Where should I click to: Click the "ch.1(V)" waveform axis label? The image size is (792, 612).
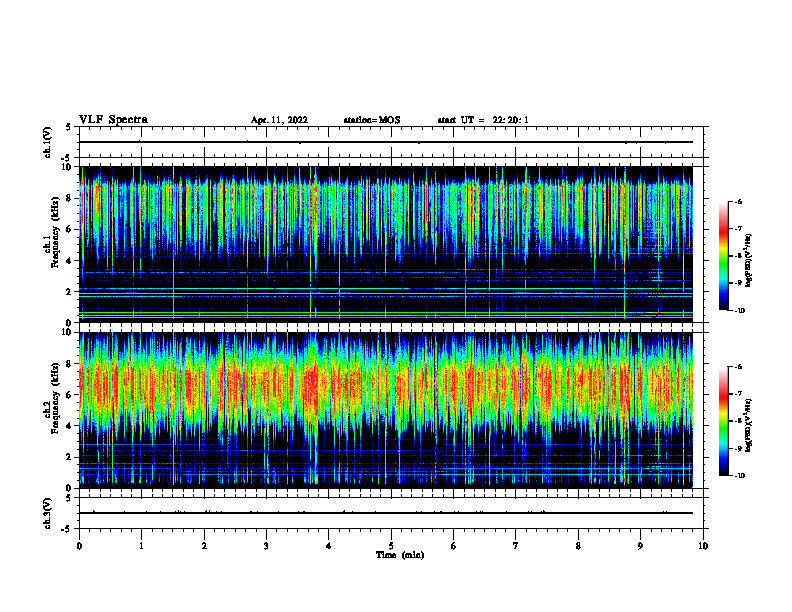[x=47, y=142]
